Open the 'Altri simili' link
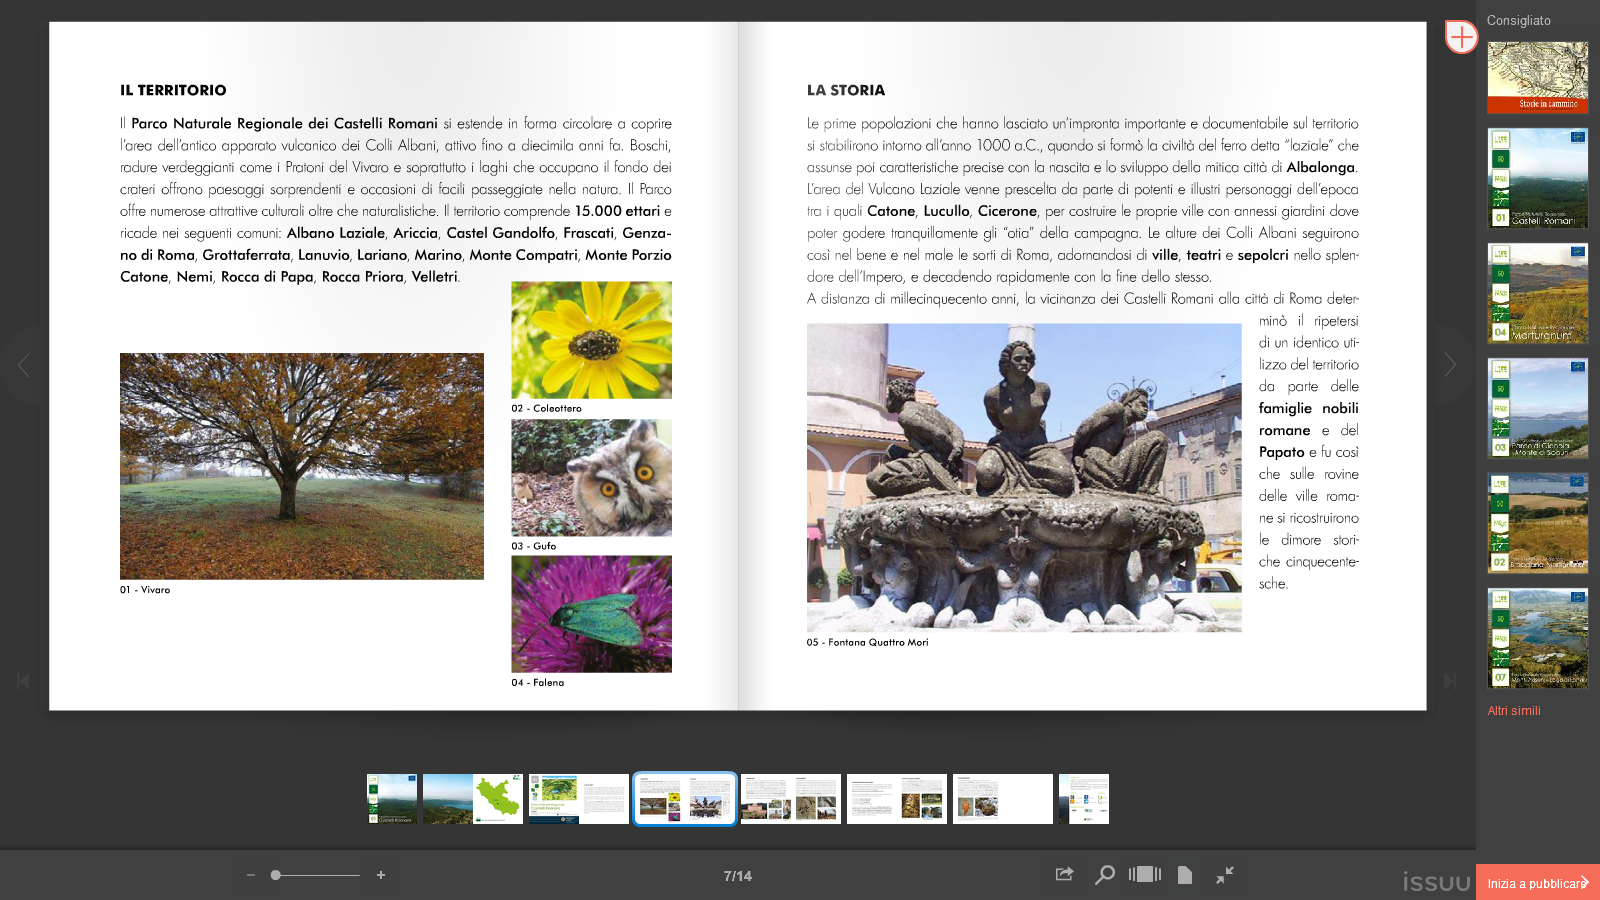The image size is (1600, 900). coord(1514,711)
